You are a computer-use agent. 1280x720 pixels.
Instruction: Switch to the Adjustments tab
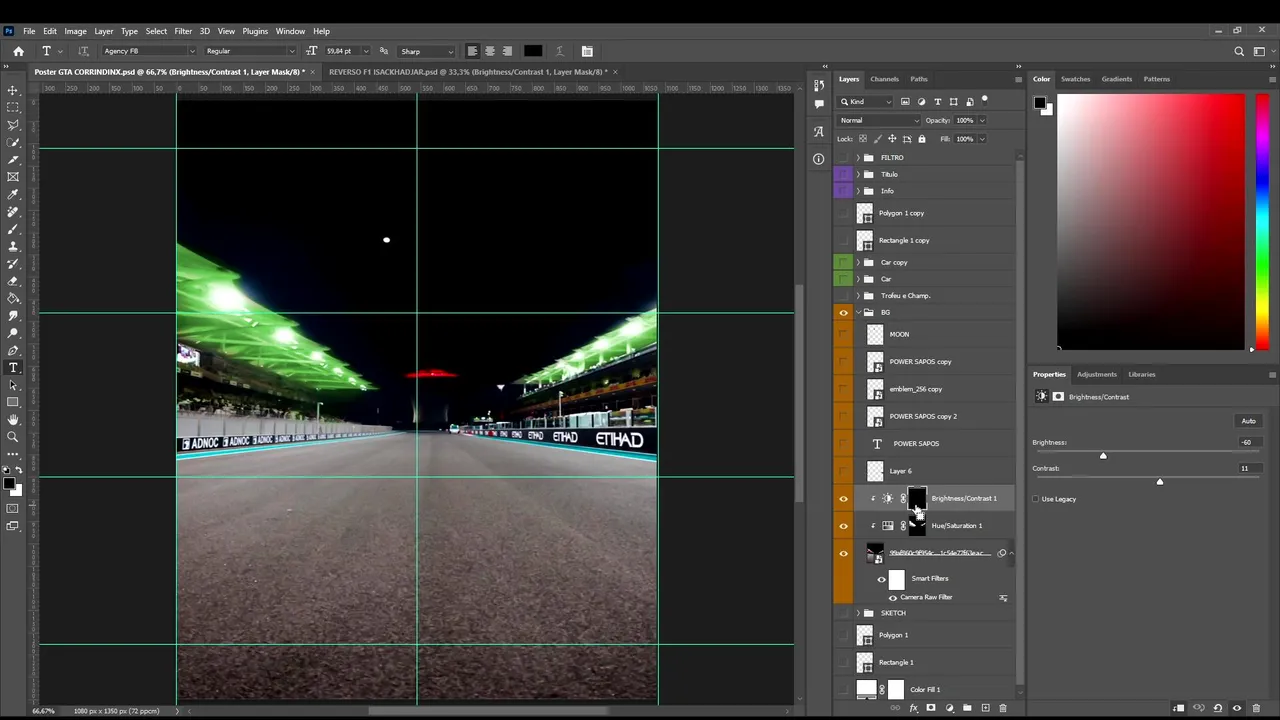1097,374
